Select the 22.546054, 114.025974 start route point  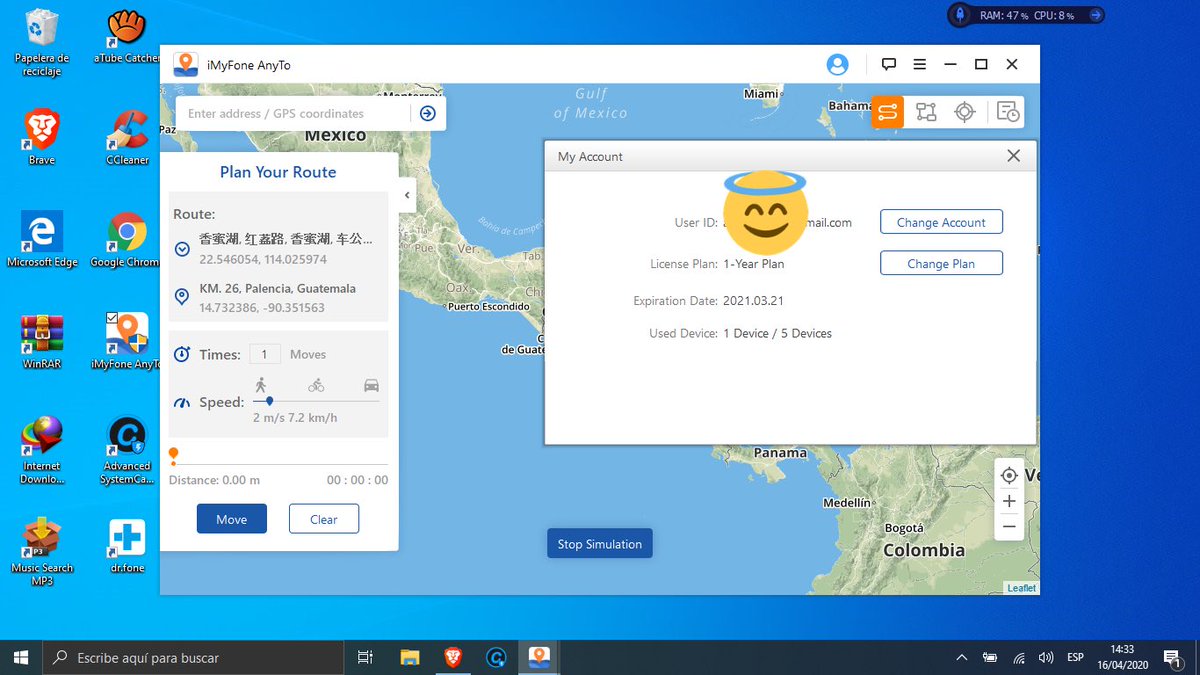(x=278, y=249)
